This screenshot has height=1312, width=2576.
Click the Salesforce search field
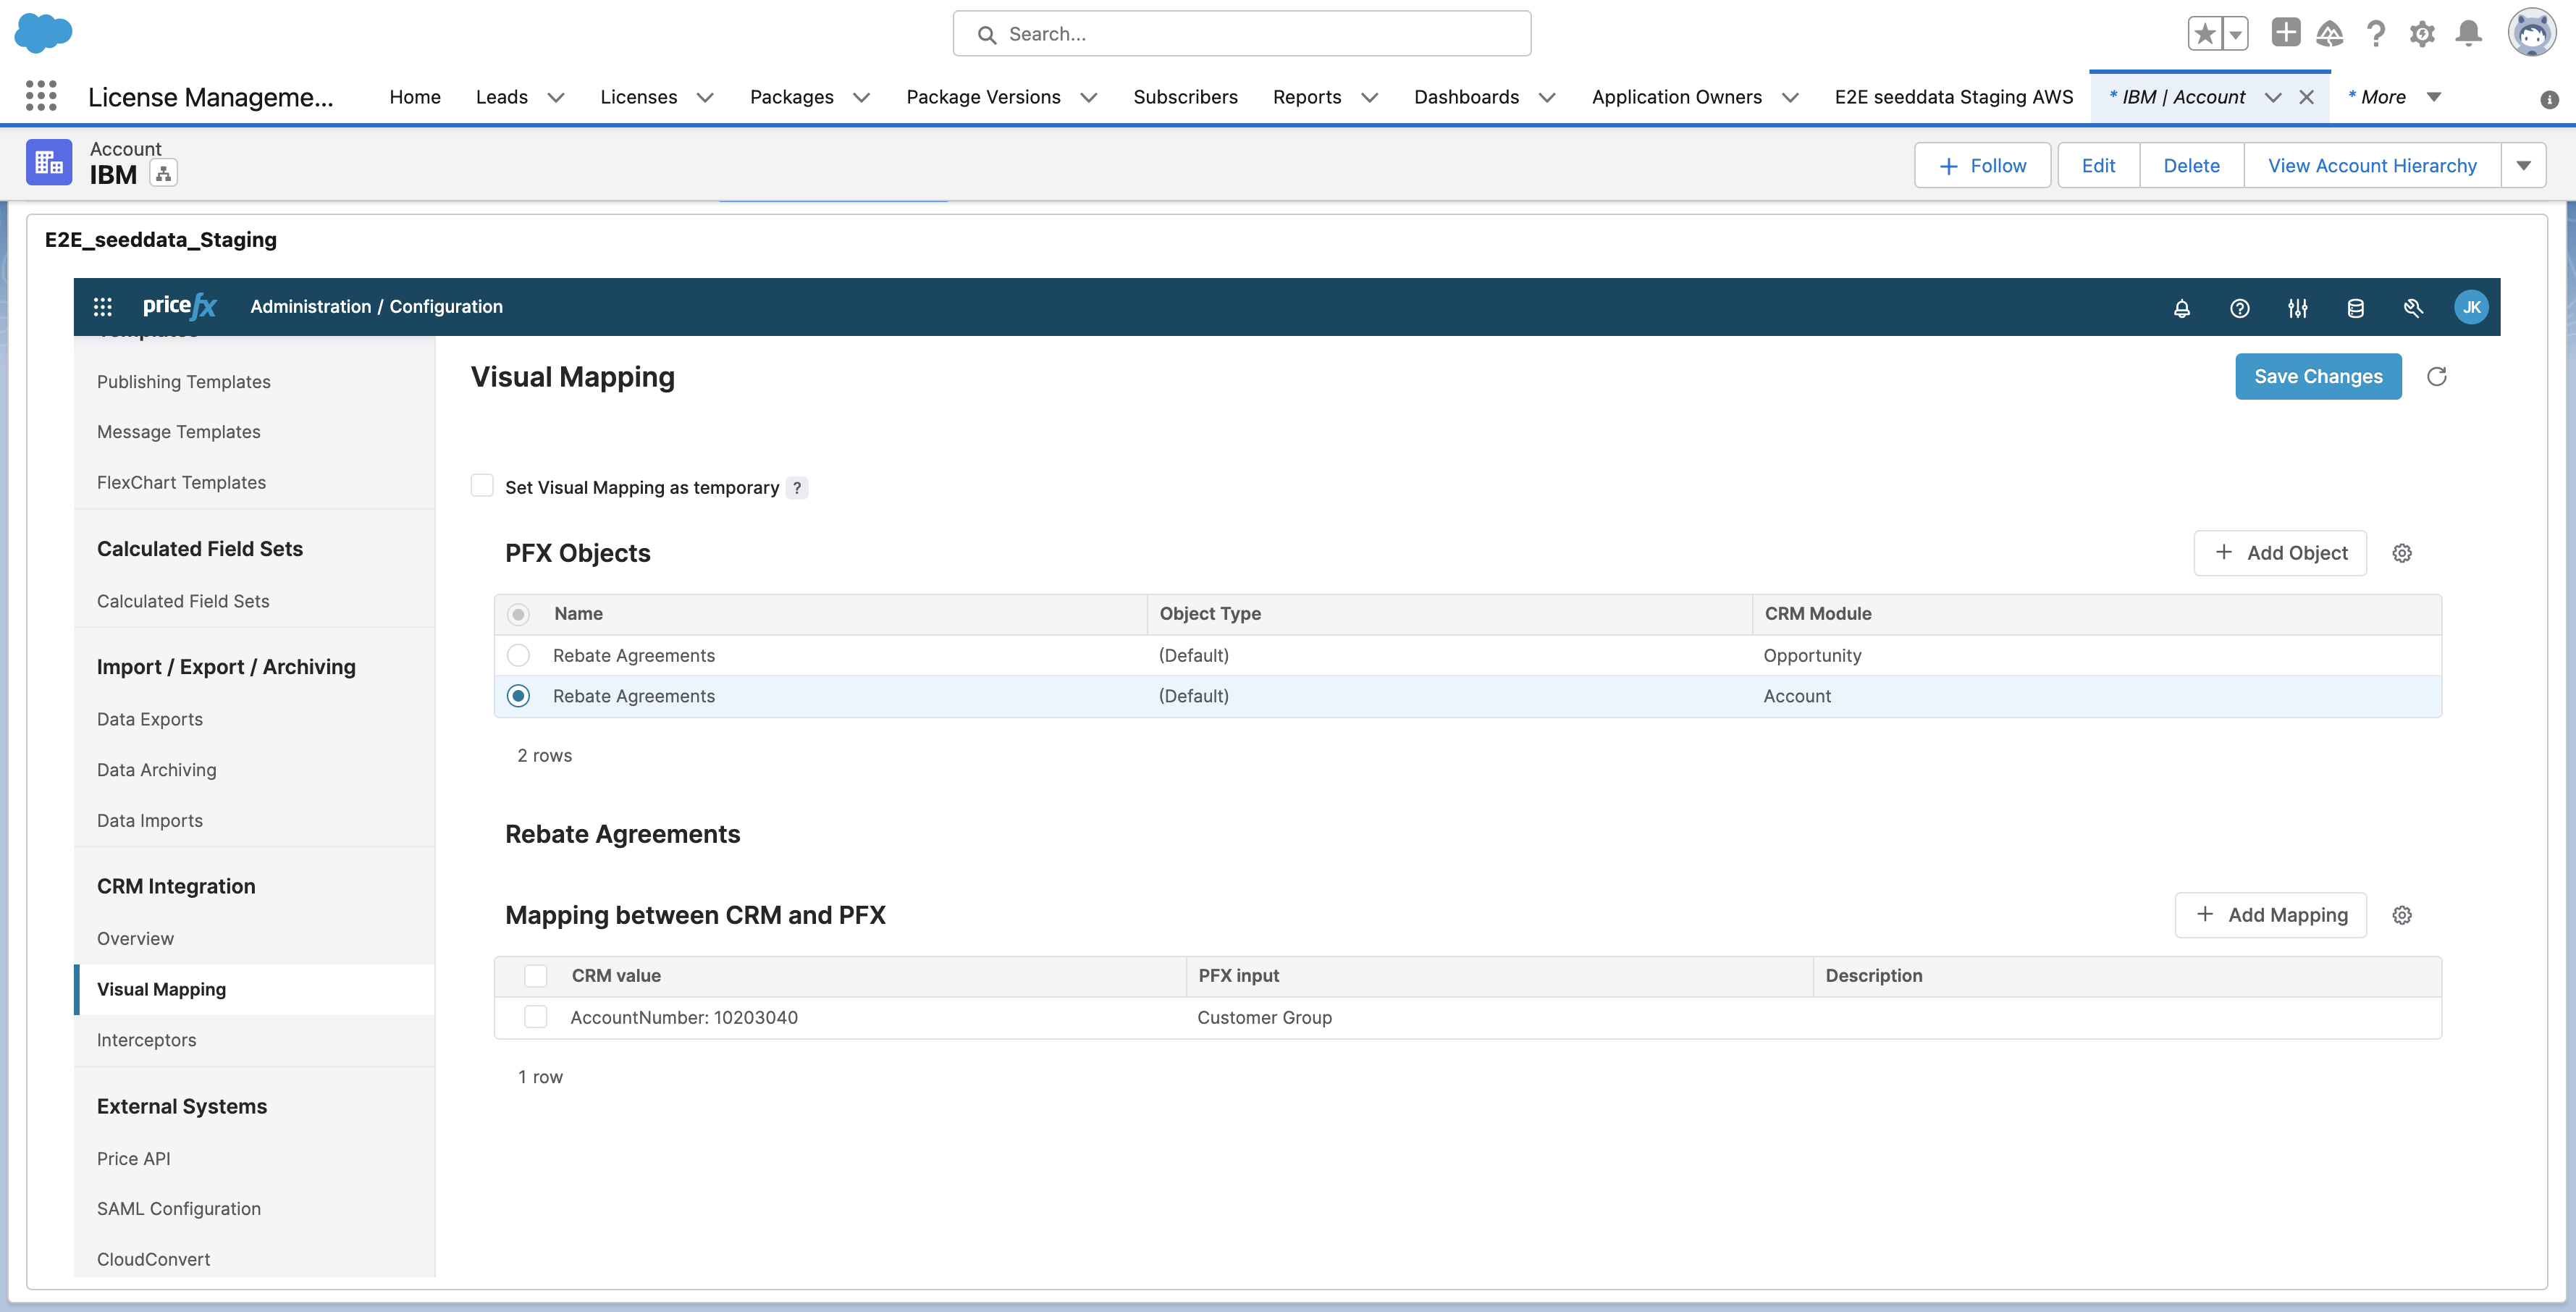click(1240, 33)
